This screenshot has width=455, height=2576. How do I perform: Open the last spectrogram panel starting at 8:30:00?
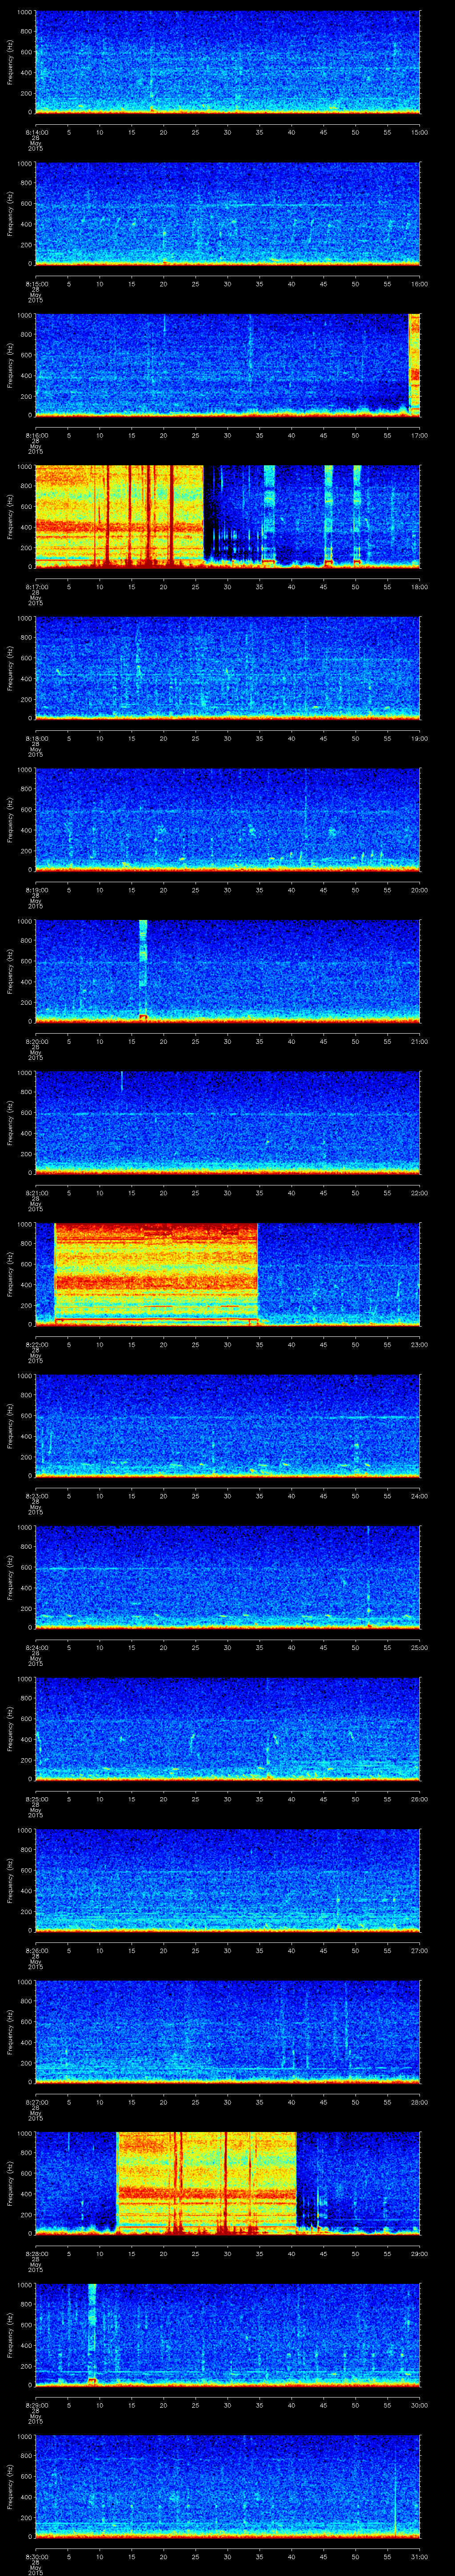click(x=227, y=2485)
